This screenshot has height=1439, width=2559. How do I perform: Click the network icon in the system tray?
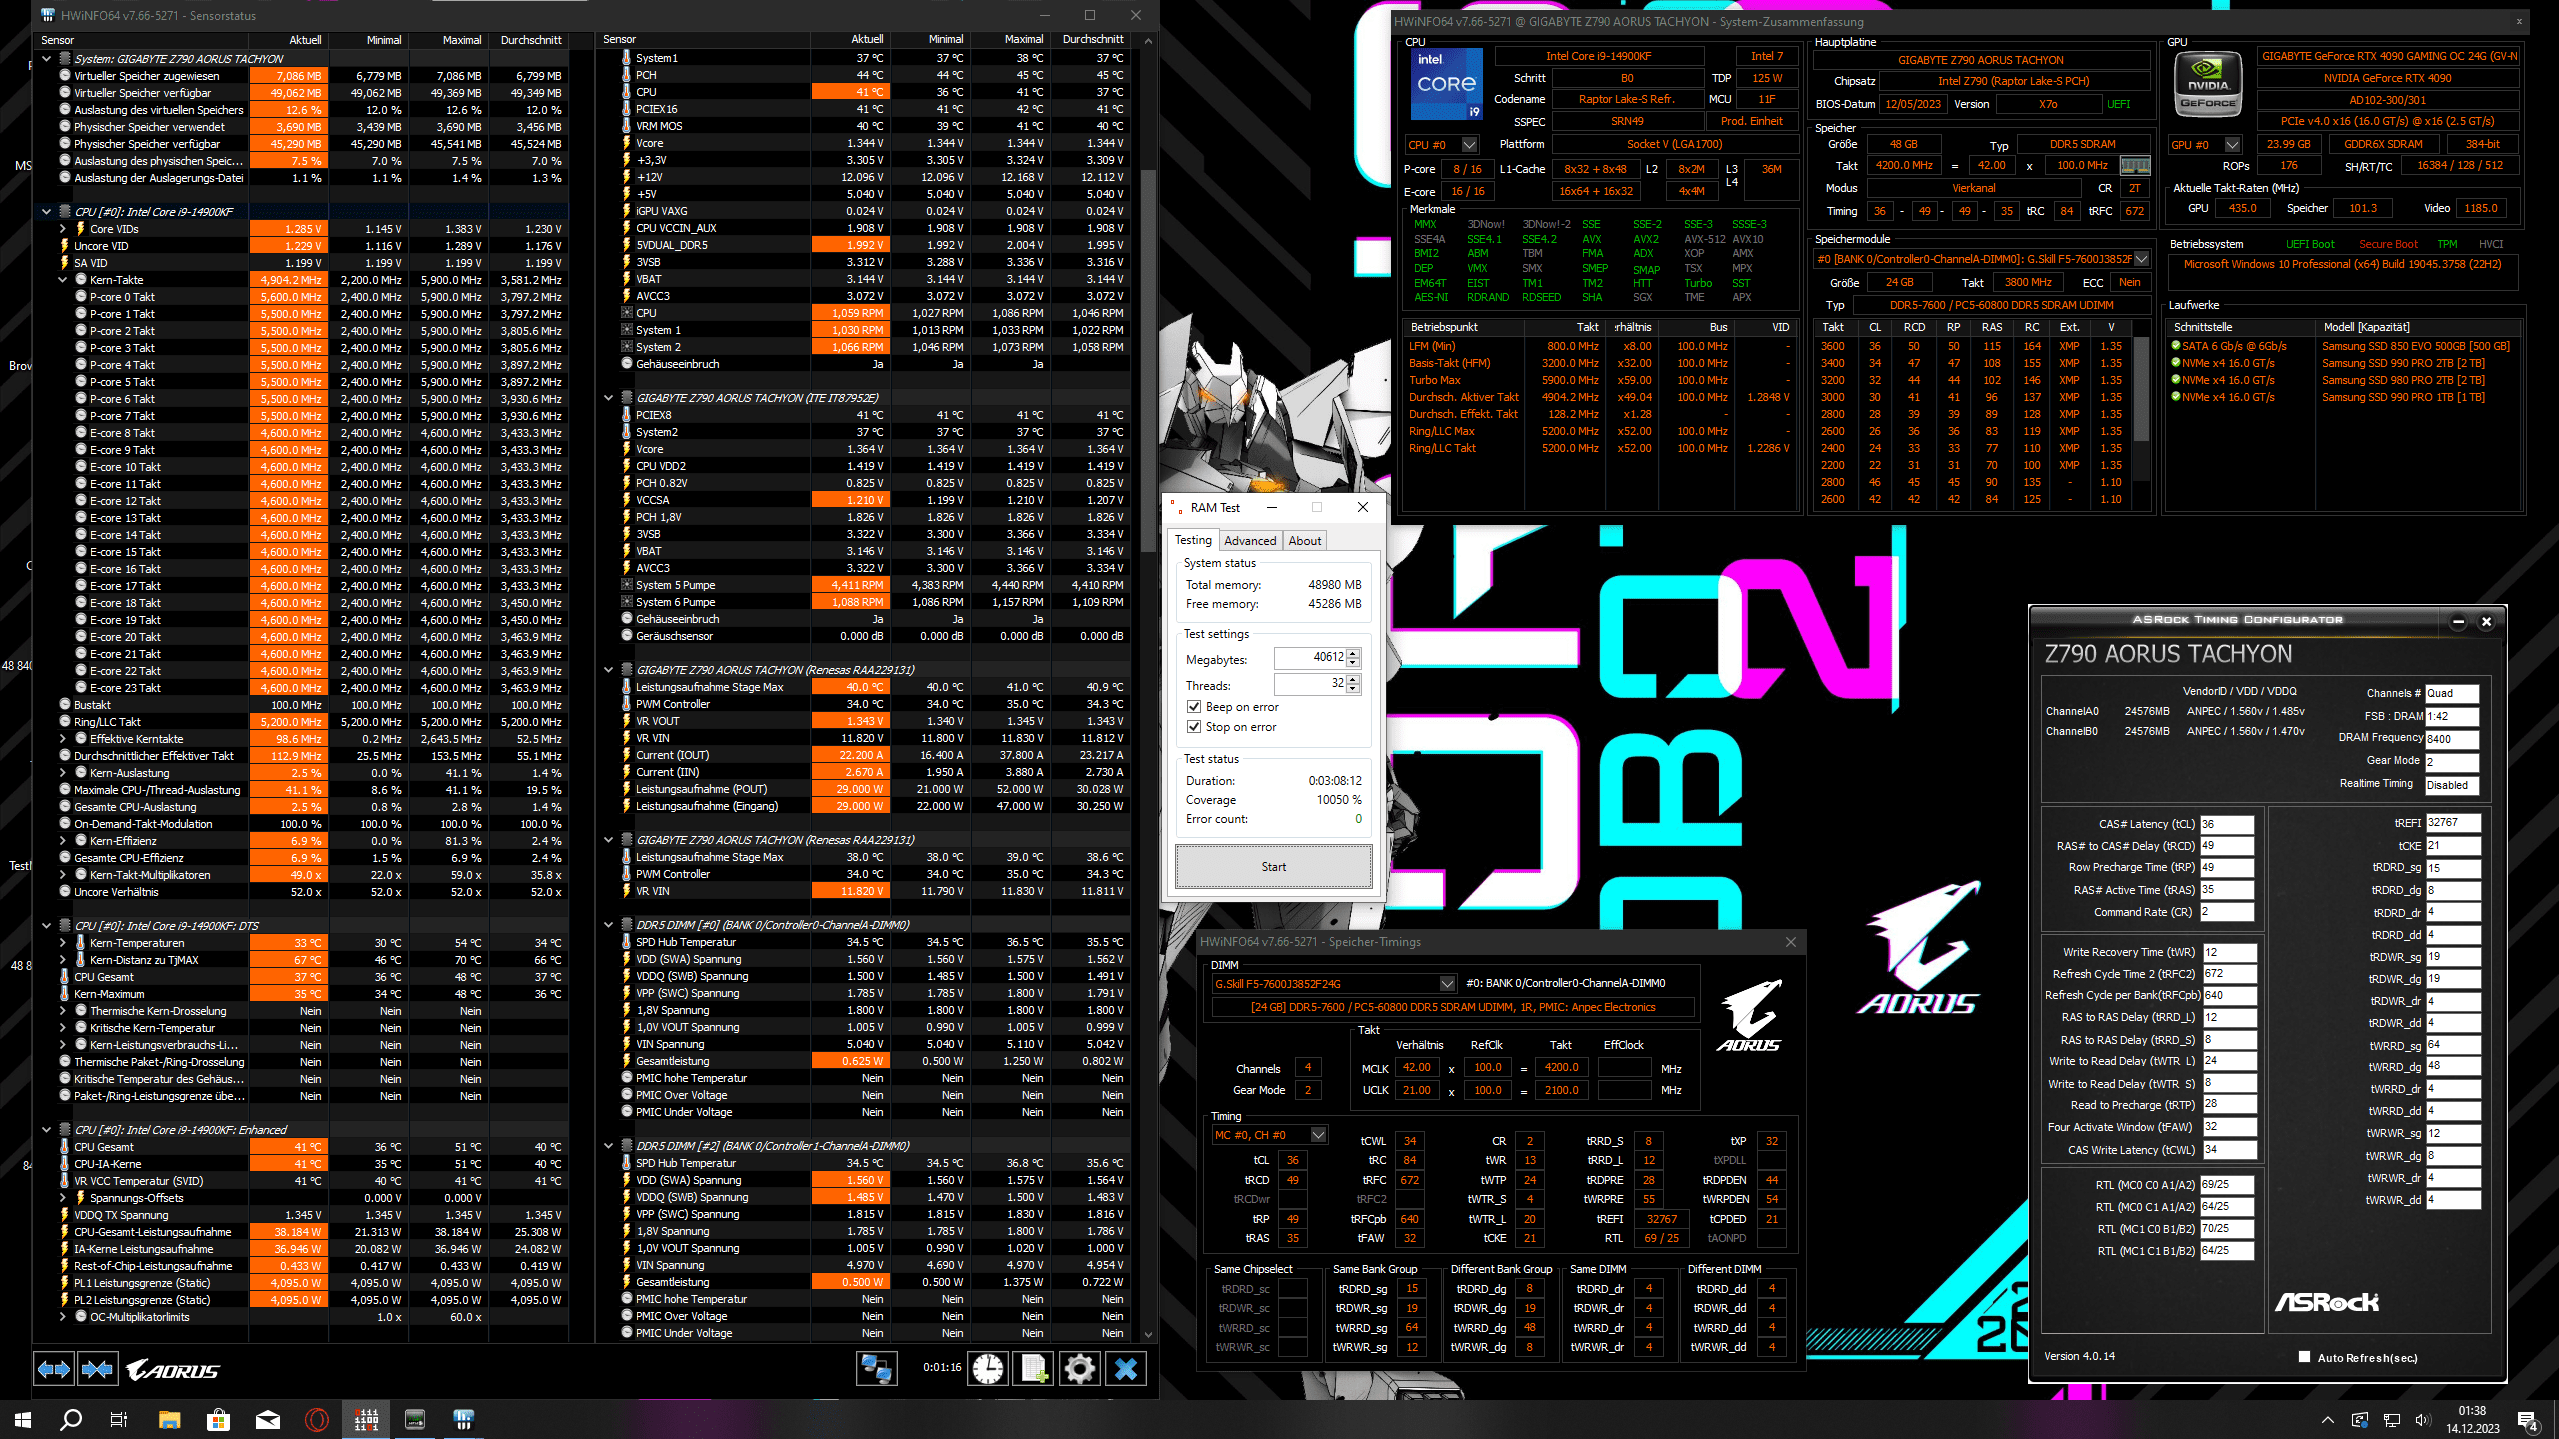[x=2392, y=1420]
